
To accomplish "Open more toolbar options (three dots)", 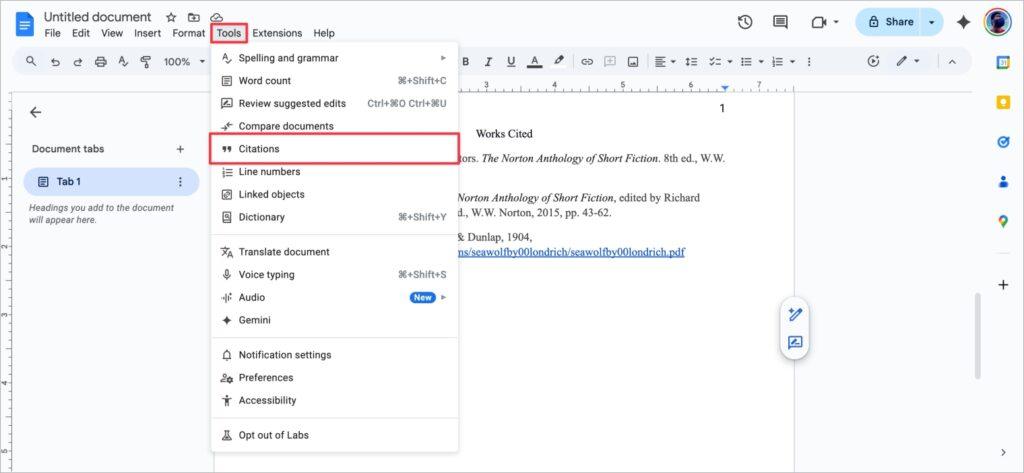I will point(809,61).
